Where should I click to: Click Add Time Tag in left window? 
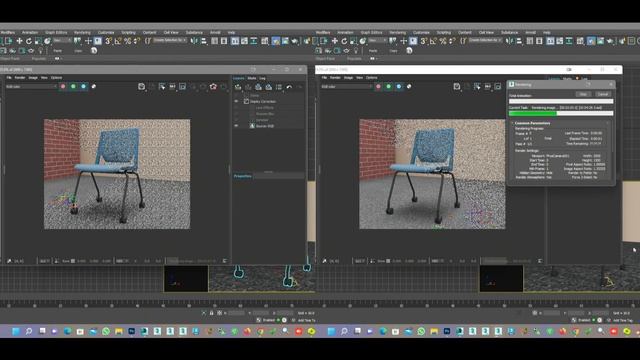[306, 320]
